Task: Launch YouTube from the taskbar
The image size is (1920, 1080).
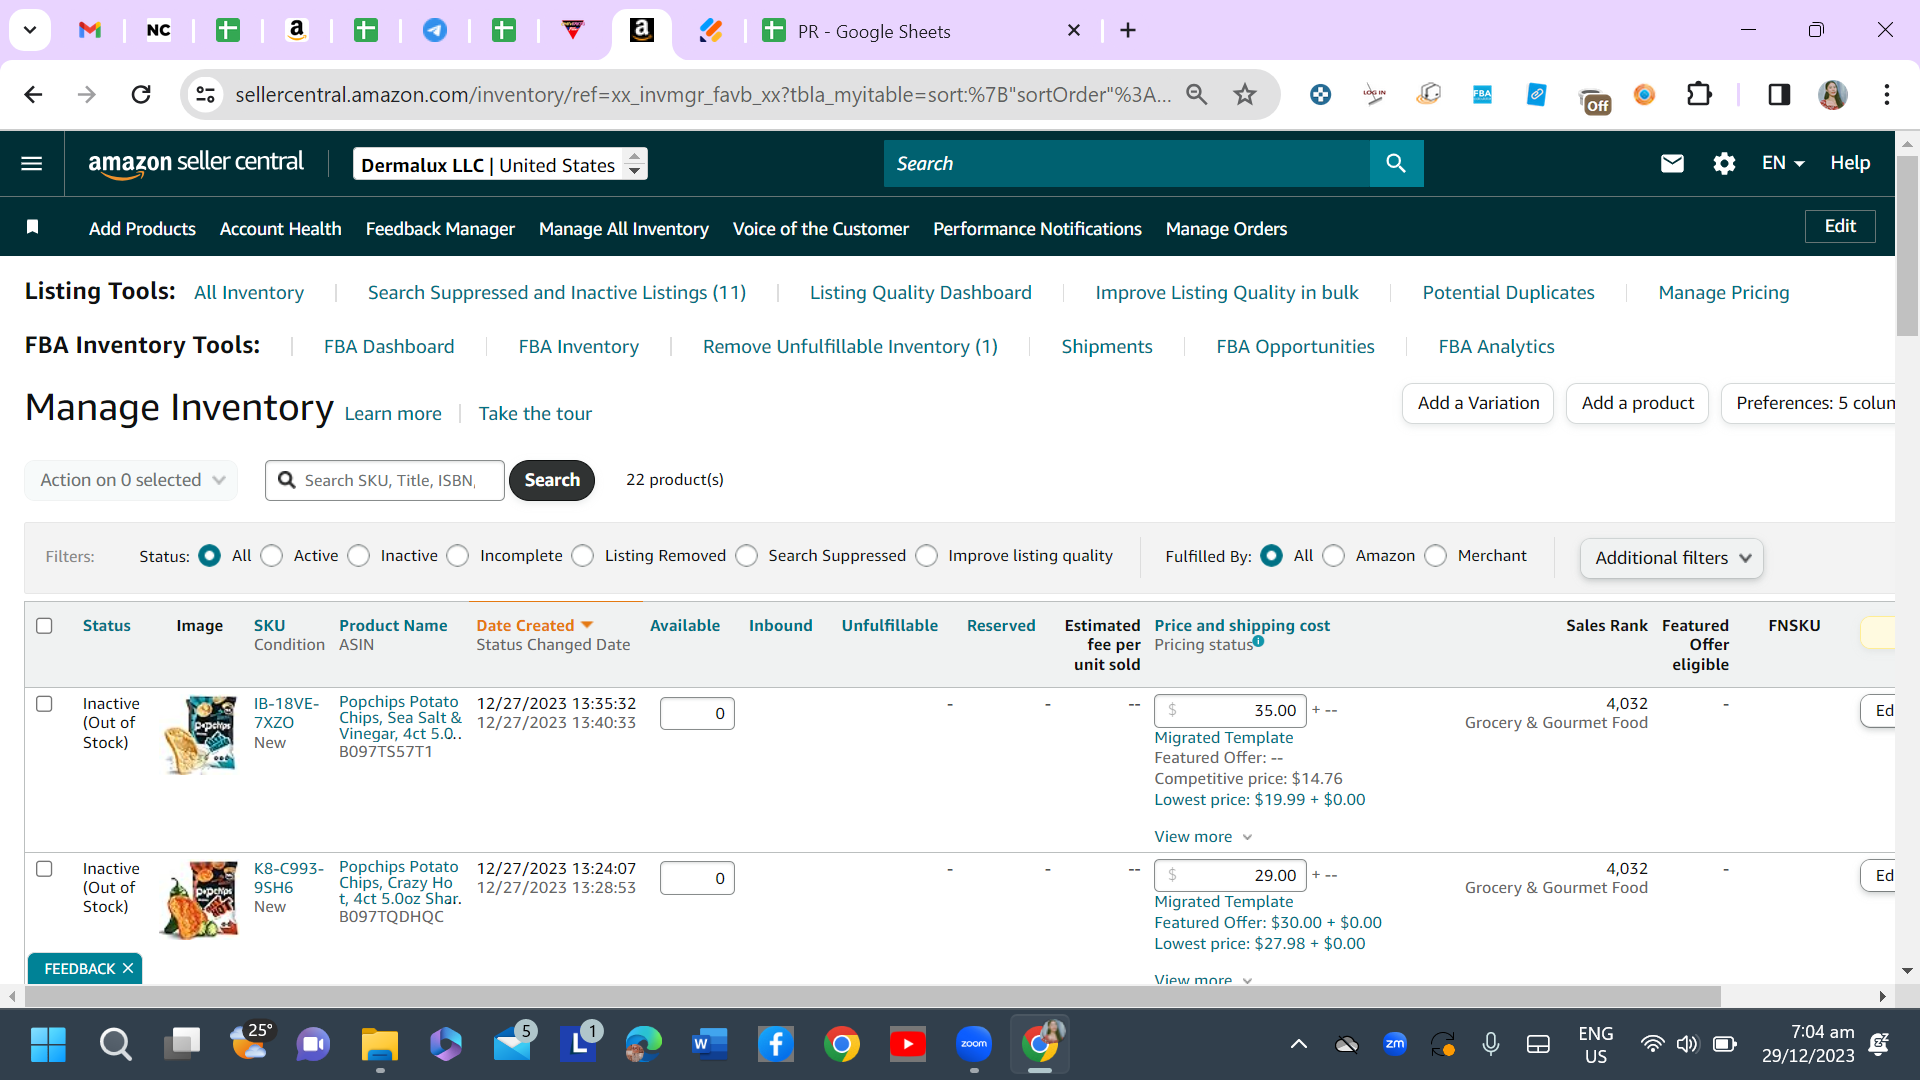Action: pyautogui.click(x=908, y=1045)
